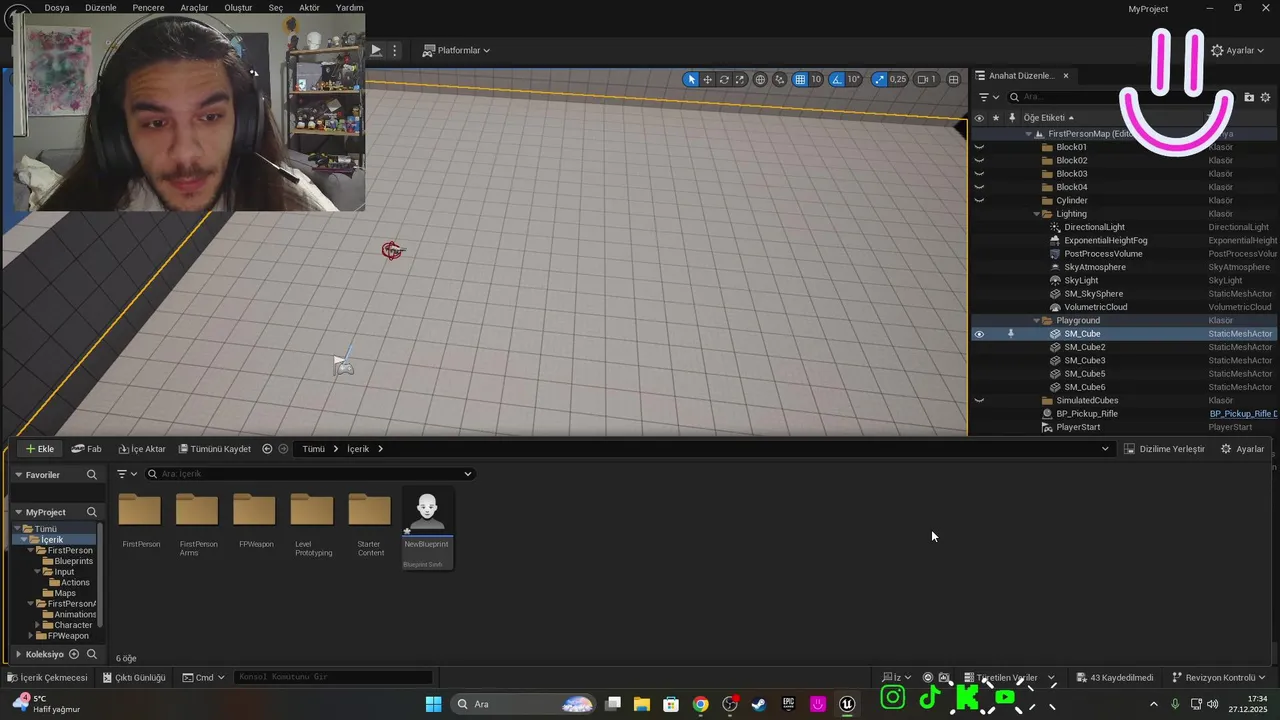Open grid snap size value 10
Viewport: 1280px width, 720px height.
816,79
